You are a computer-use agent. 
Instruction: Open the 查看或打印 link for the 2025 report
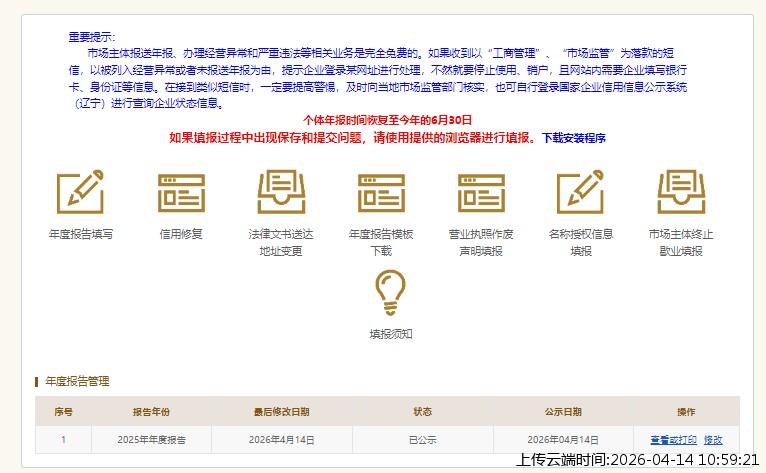(x=673, y=440)
